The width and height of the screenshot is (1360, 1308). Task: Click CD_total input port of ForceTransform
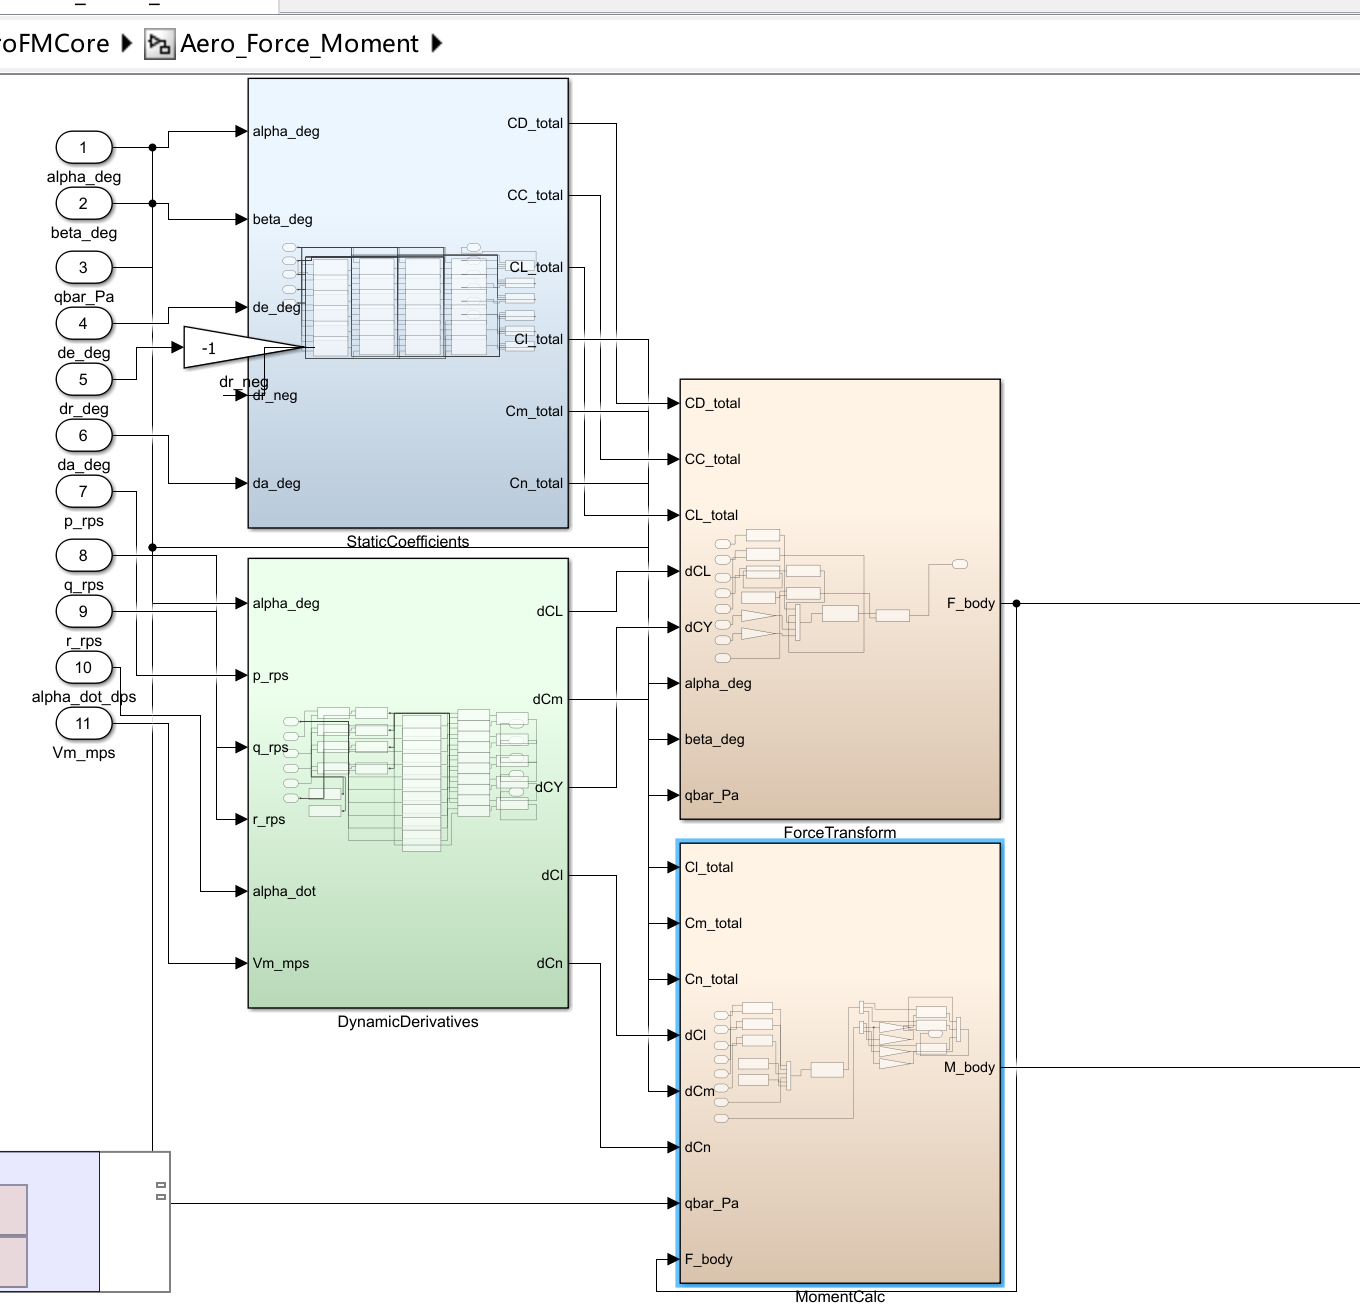point(712,404)
